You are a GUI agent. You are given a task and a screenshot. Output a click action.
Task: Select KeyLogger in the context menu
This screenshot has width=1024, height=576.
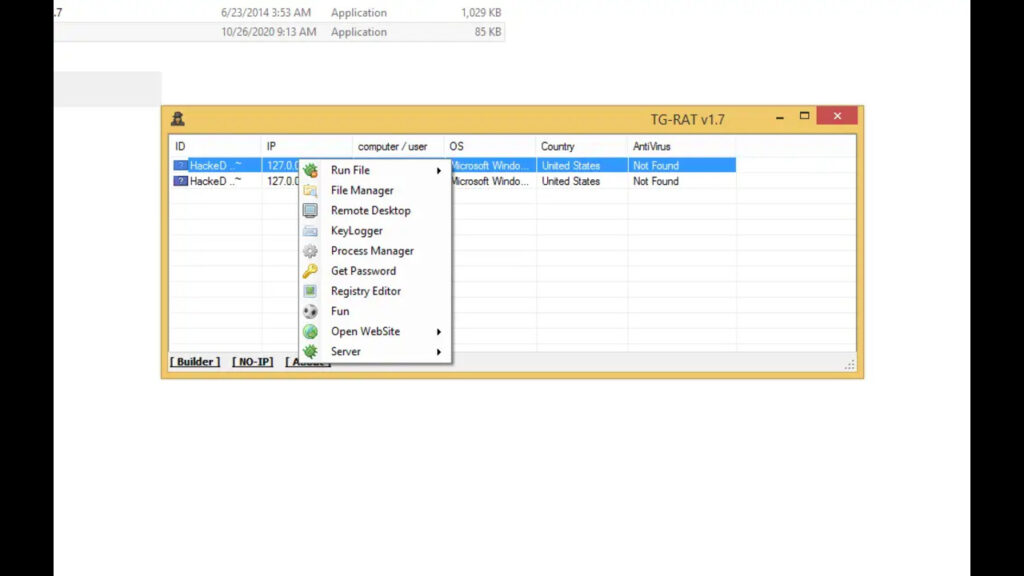click(375, 231)
